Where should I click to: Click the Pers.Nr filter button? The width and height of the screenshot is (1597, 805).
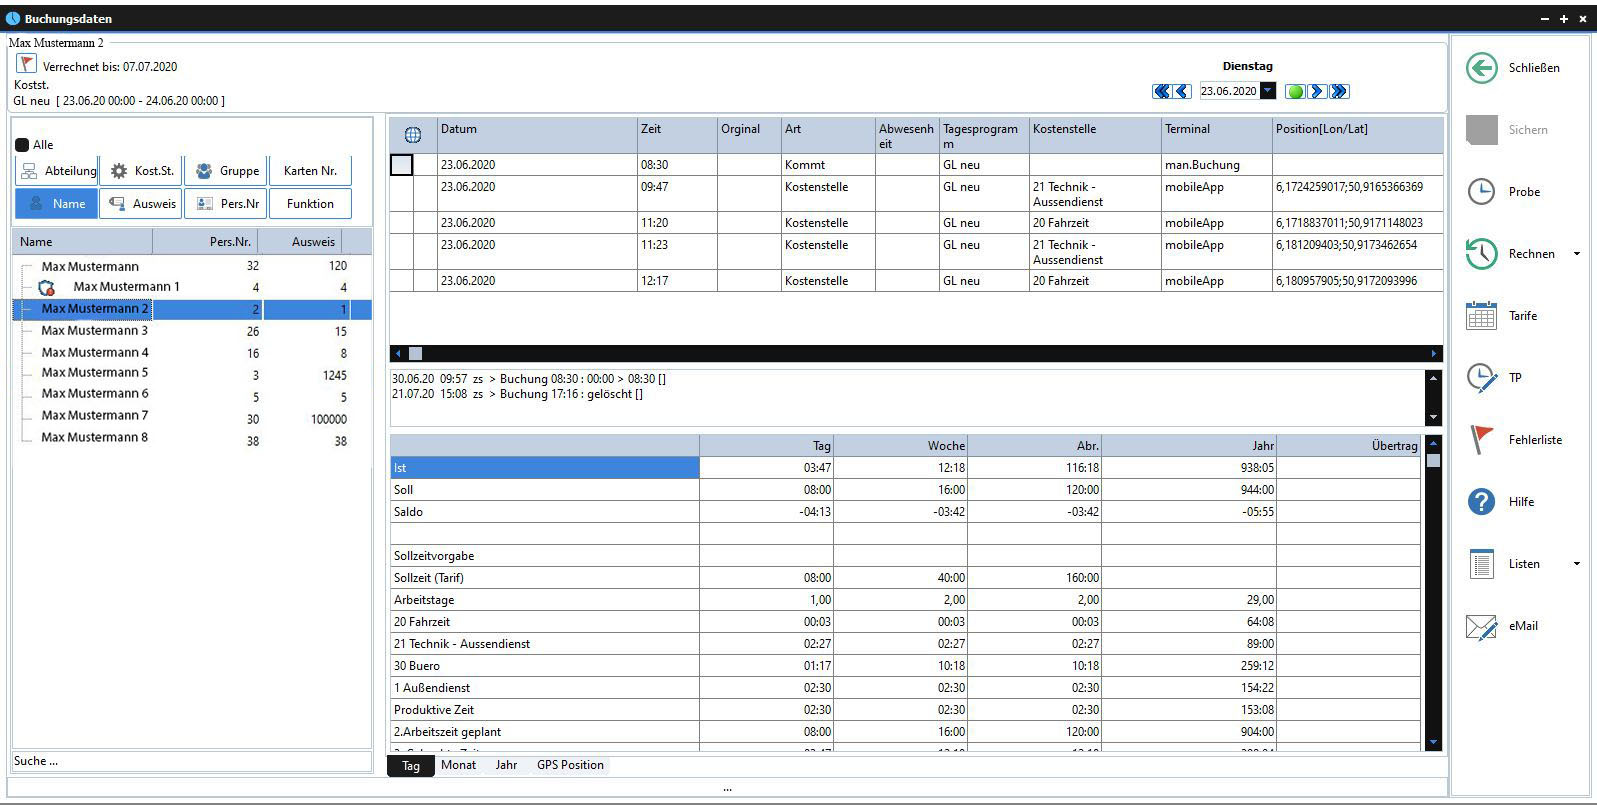[226, 204]
